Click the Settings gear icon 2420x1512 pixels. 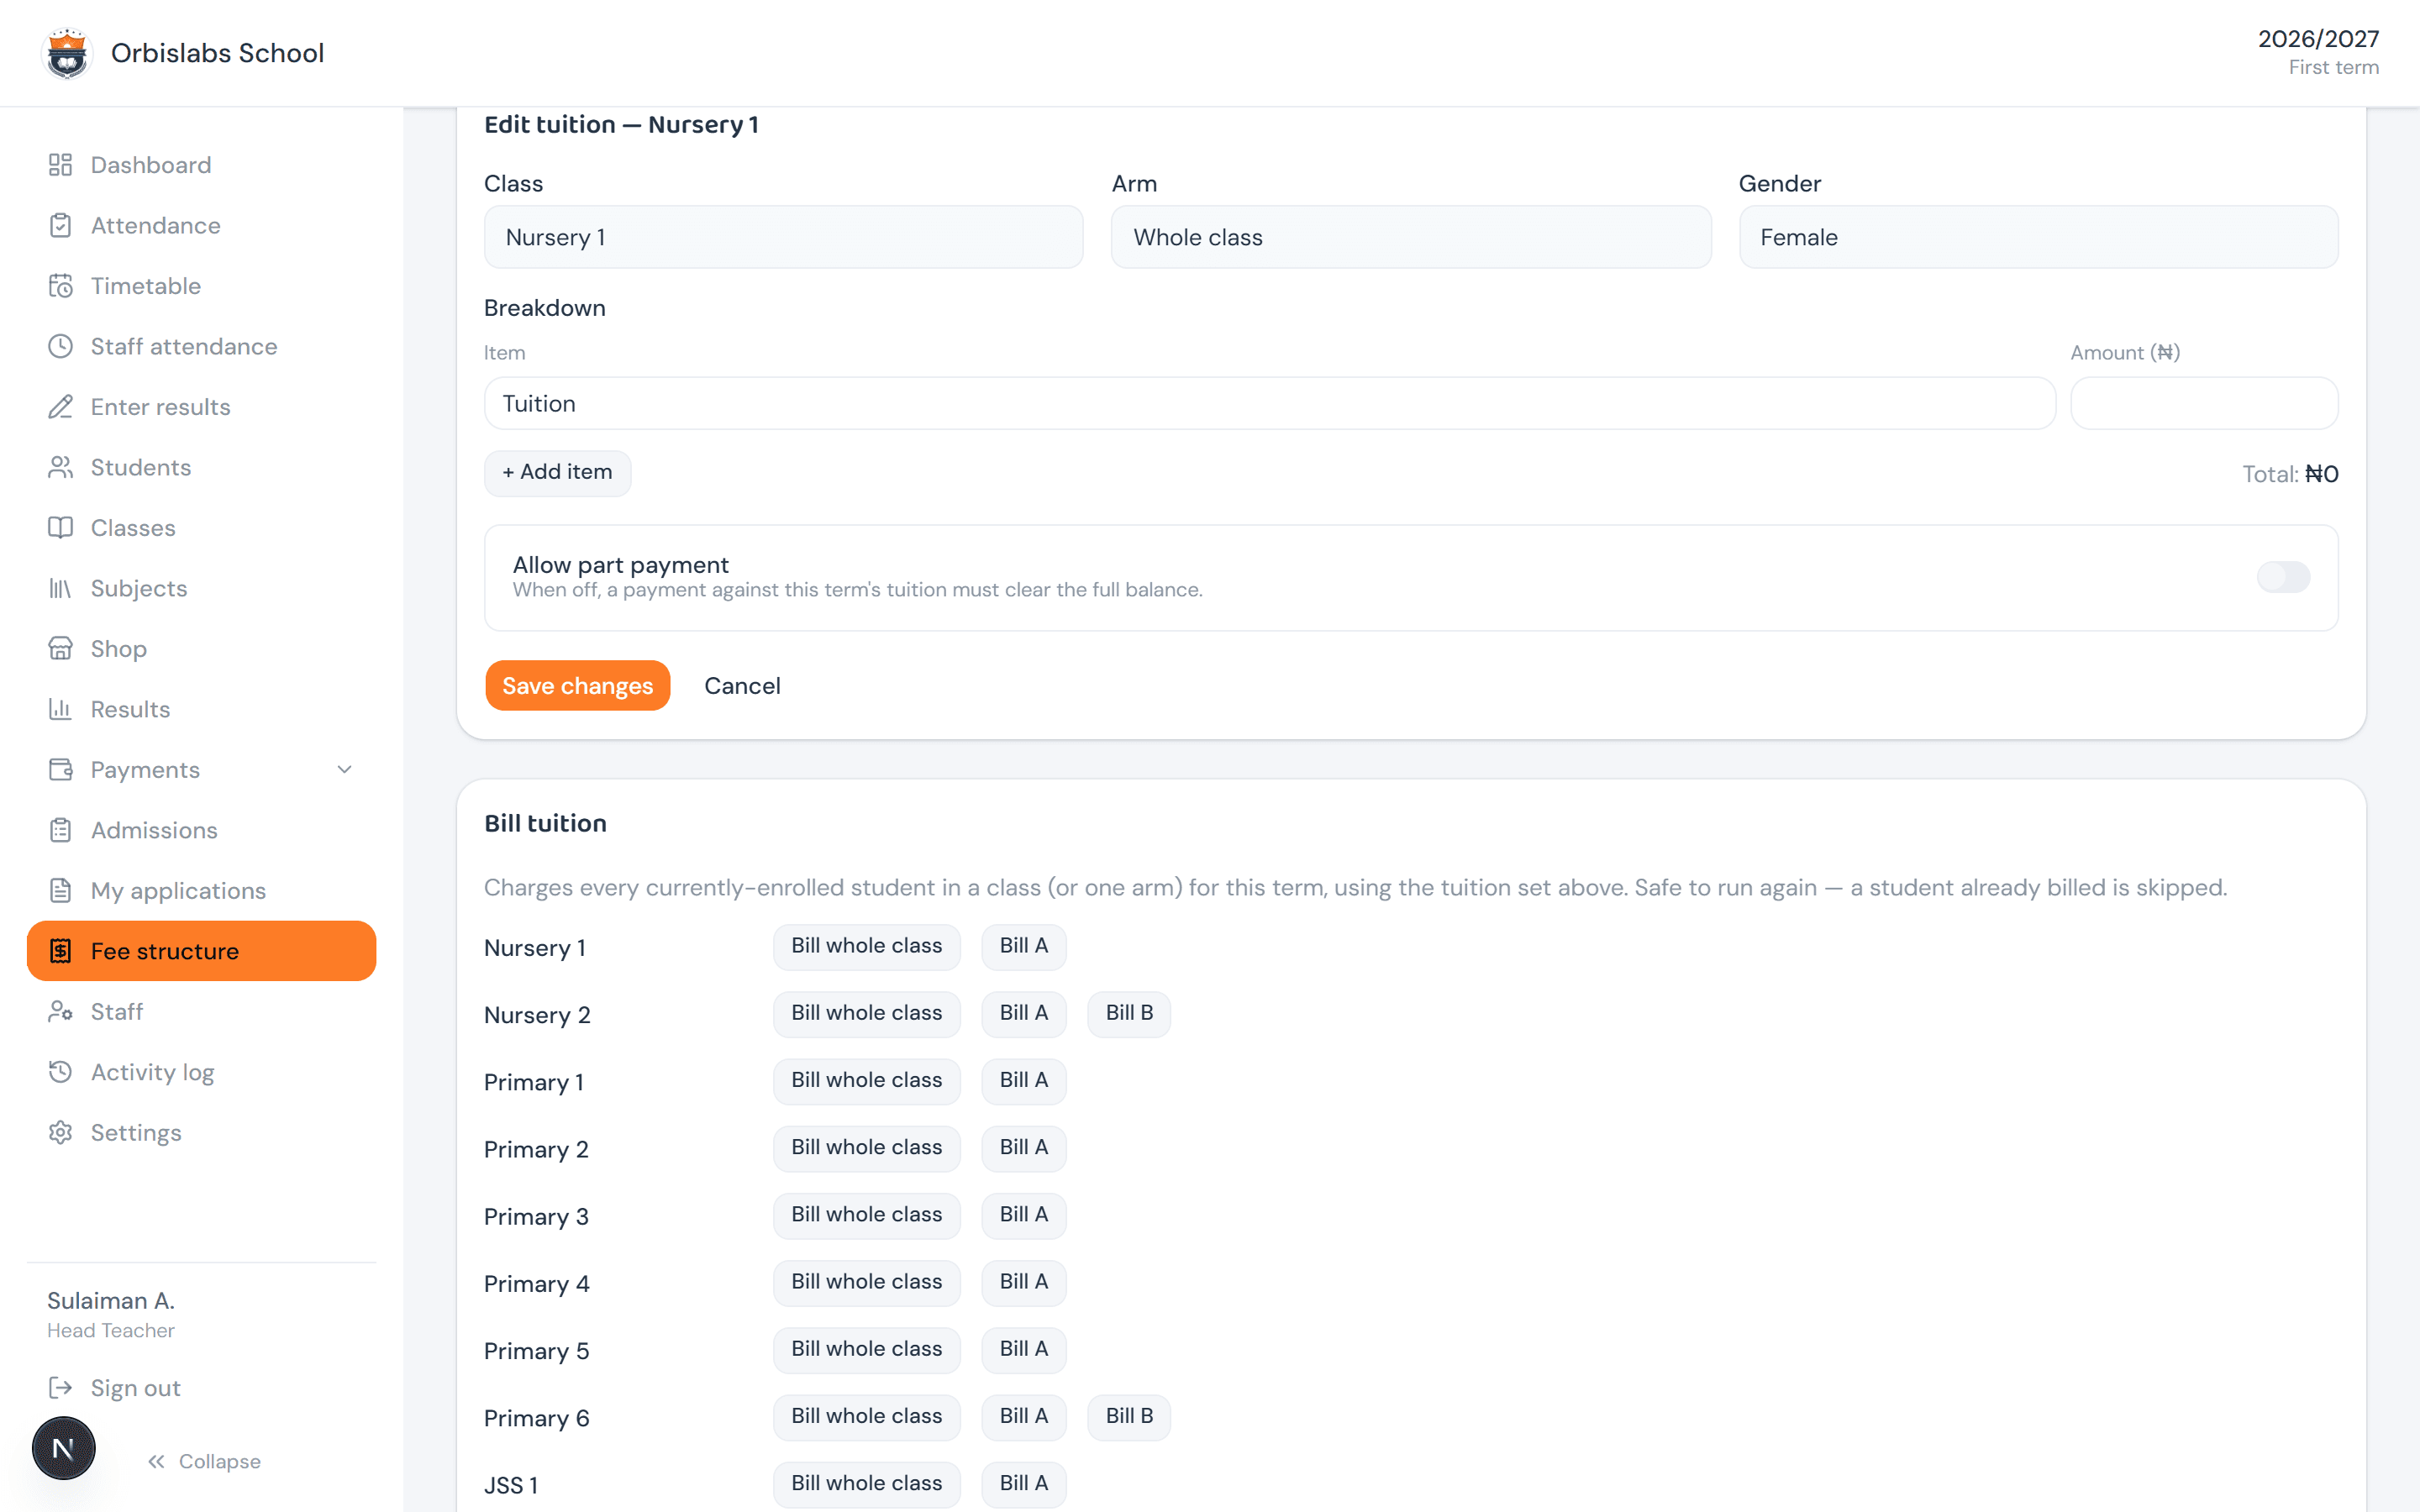coord(60,1133)
